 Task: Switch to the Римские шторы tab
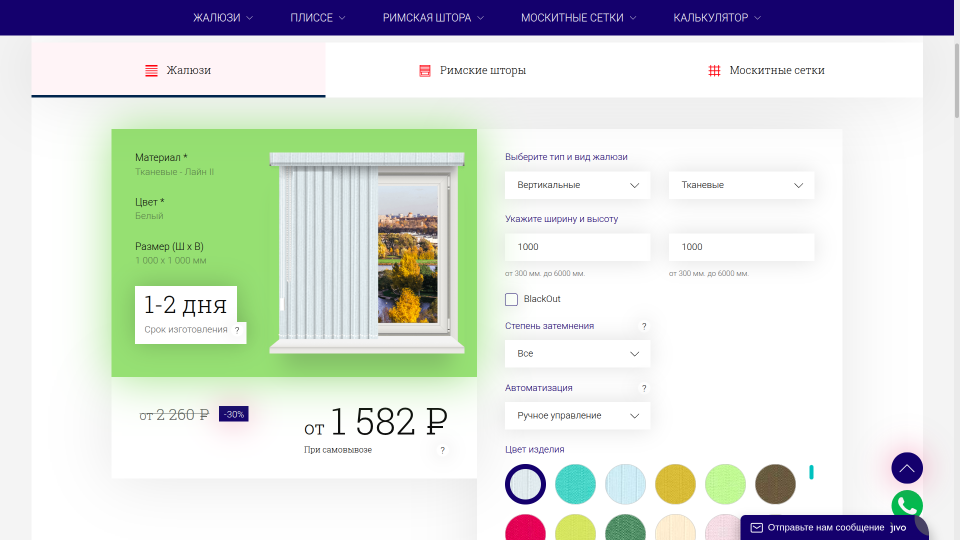point(472,70)
